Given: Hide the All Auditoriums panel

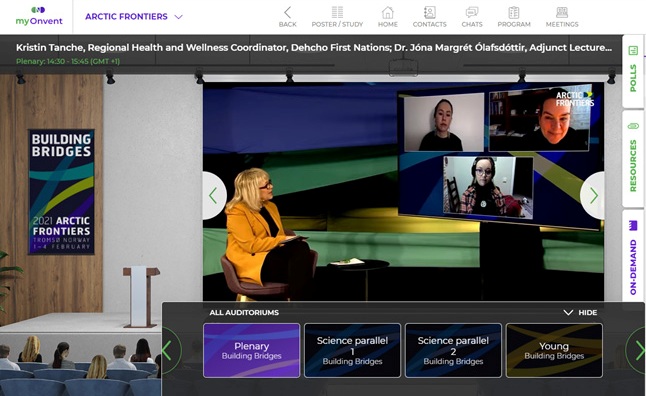Looking at the screenshot, I should pyautogui.click(x=580, y=312).
